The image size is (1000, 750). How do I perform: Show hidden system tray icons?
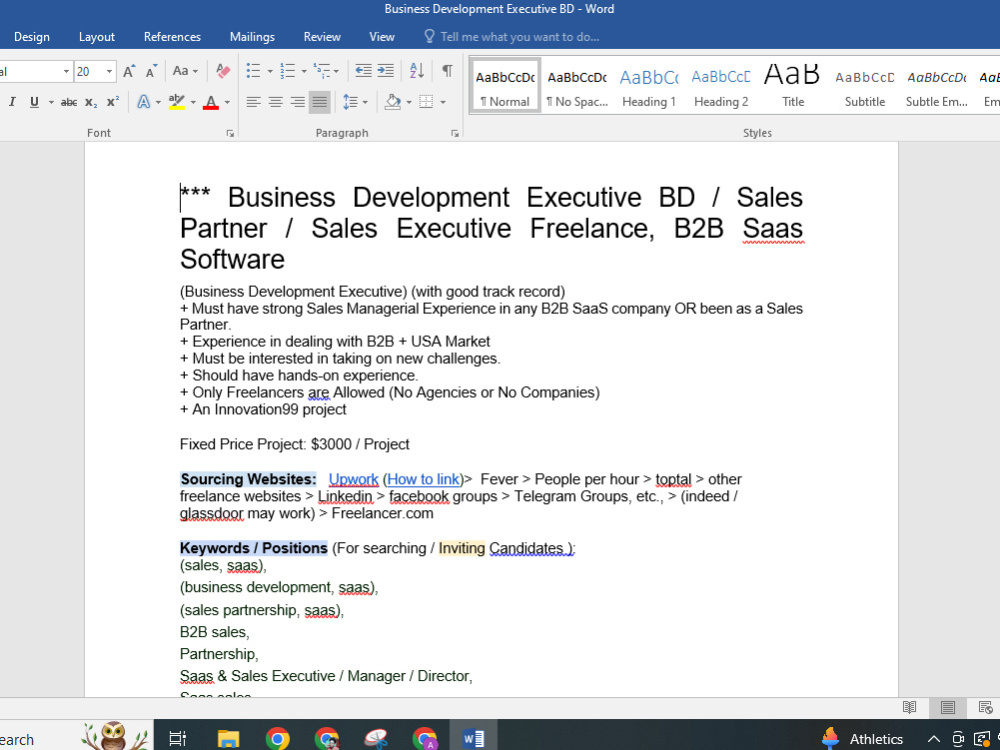(934, 739)
